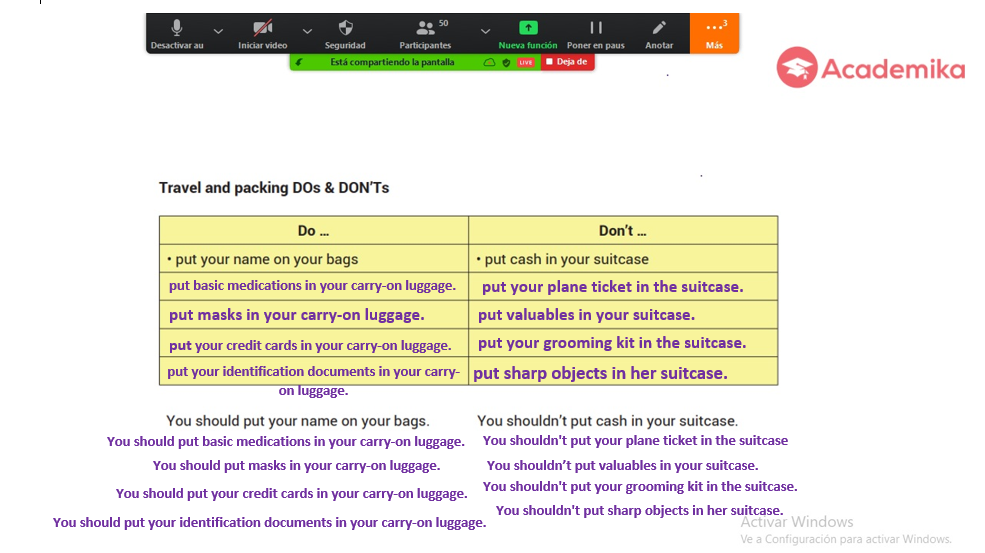Click the LIVE indicator badge
985x553 pixels.
(526, 62)
